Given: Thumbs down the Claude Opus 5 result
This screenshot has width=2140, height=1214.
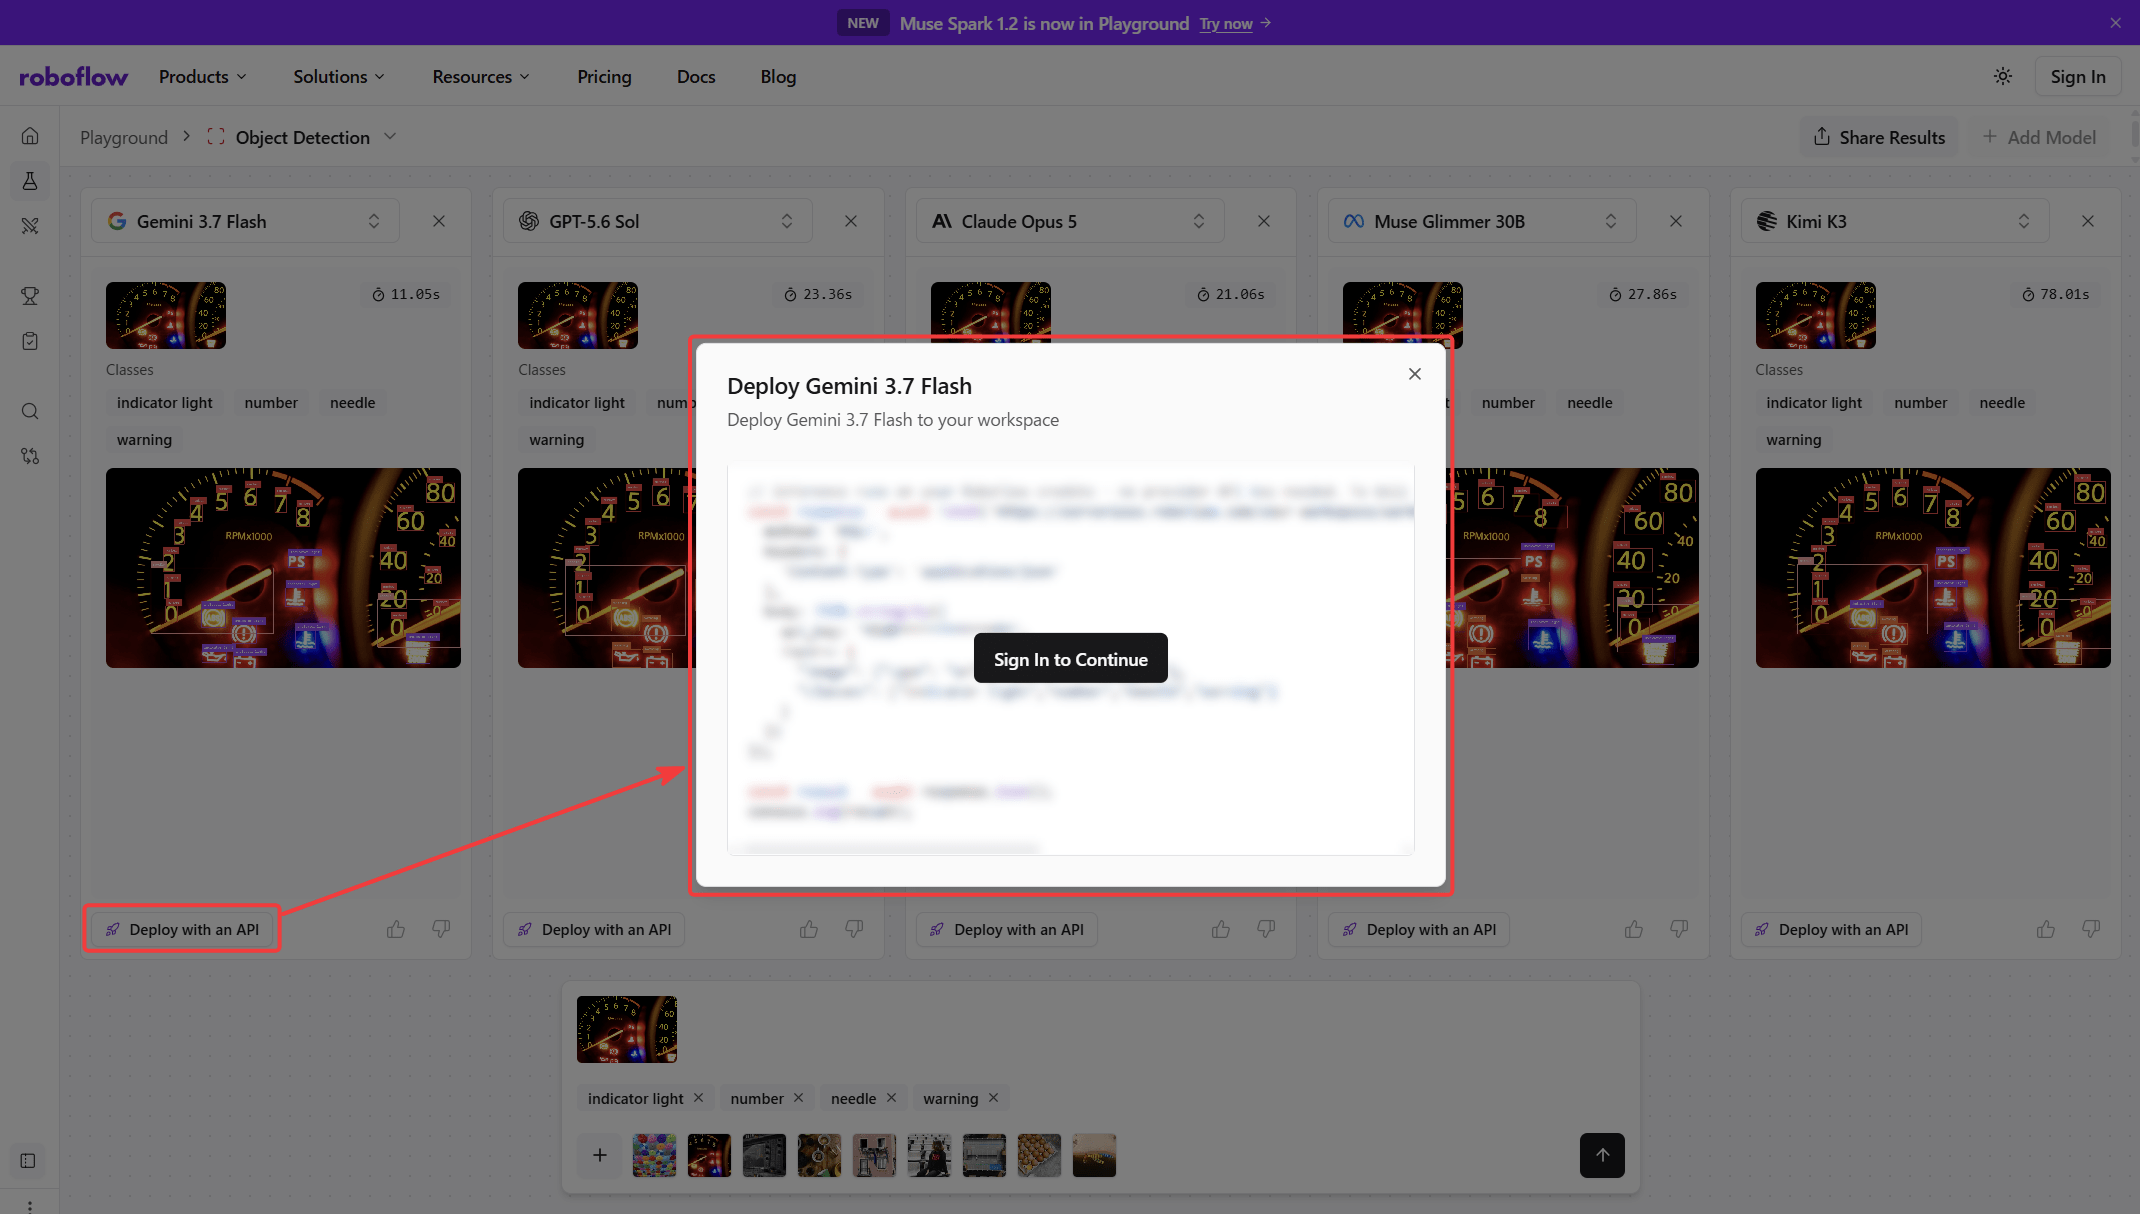Looking at the screenshot, I should point(1266,929).
